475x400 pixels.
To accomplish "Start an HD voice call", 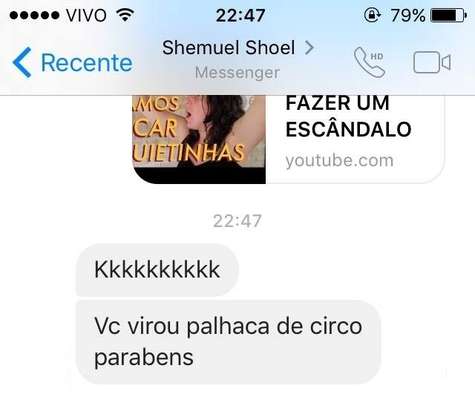I will [369, 62].
